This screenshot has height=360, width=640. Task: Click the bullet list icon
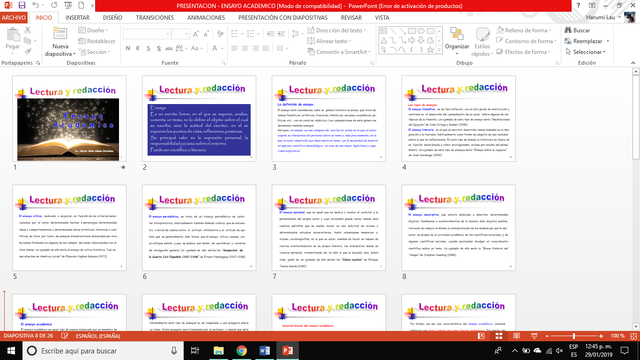tap(234, 33)
